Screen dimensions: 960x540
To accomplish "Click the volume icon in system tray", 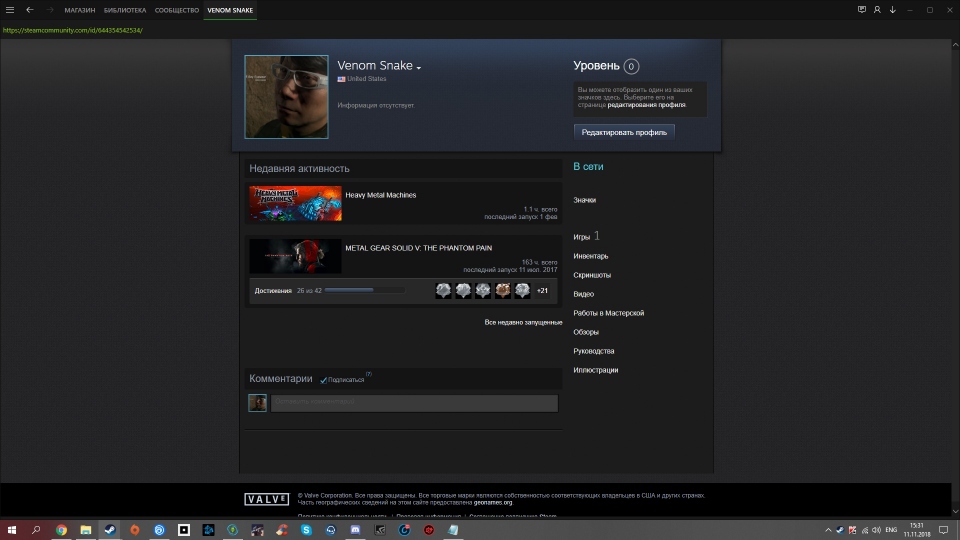I will point(876,530).
